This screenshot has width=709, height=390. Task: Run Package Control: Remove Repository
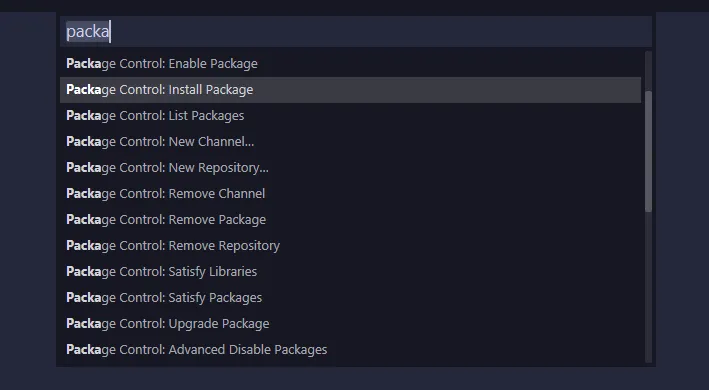(x=350, y=246)
